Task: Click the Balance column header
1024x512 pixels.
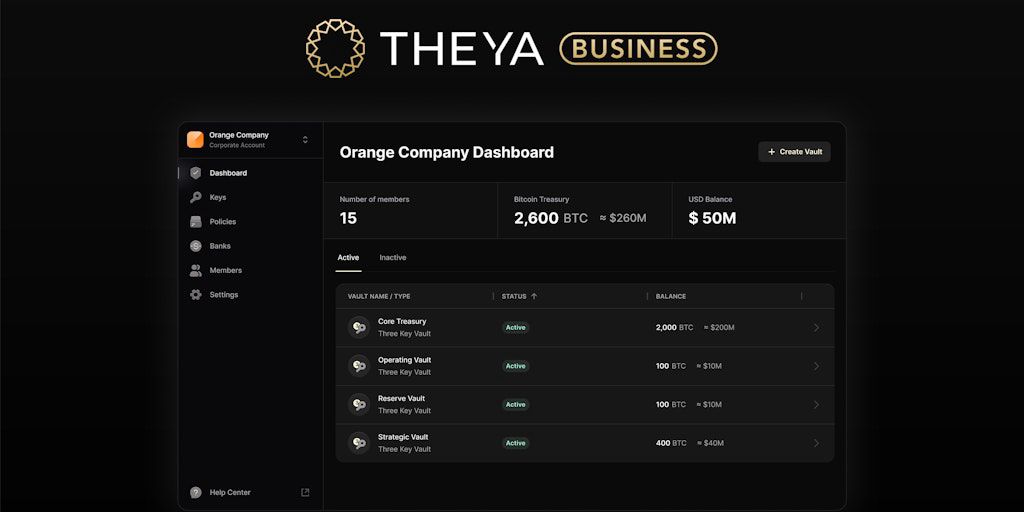Action: pos(671,296)
